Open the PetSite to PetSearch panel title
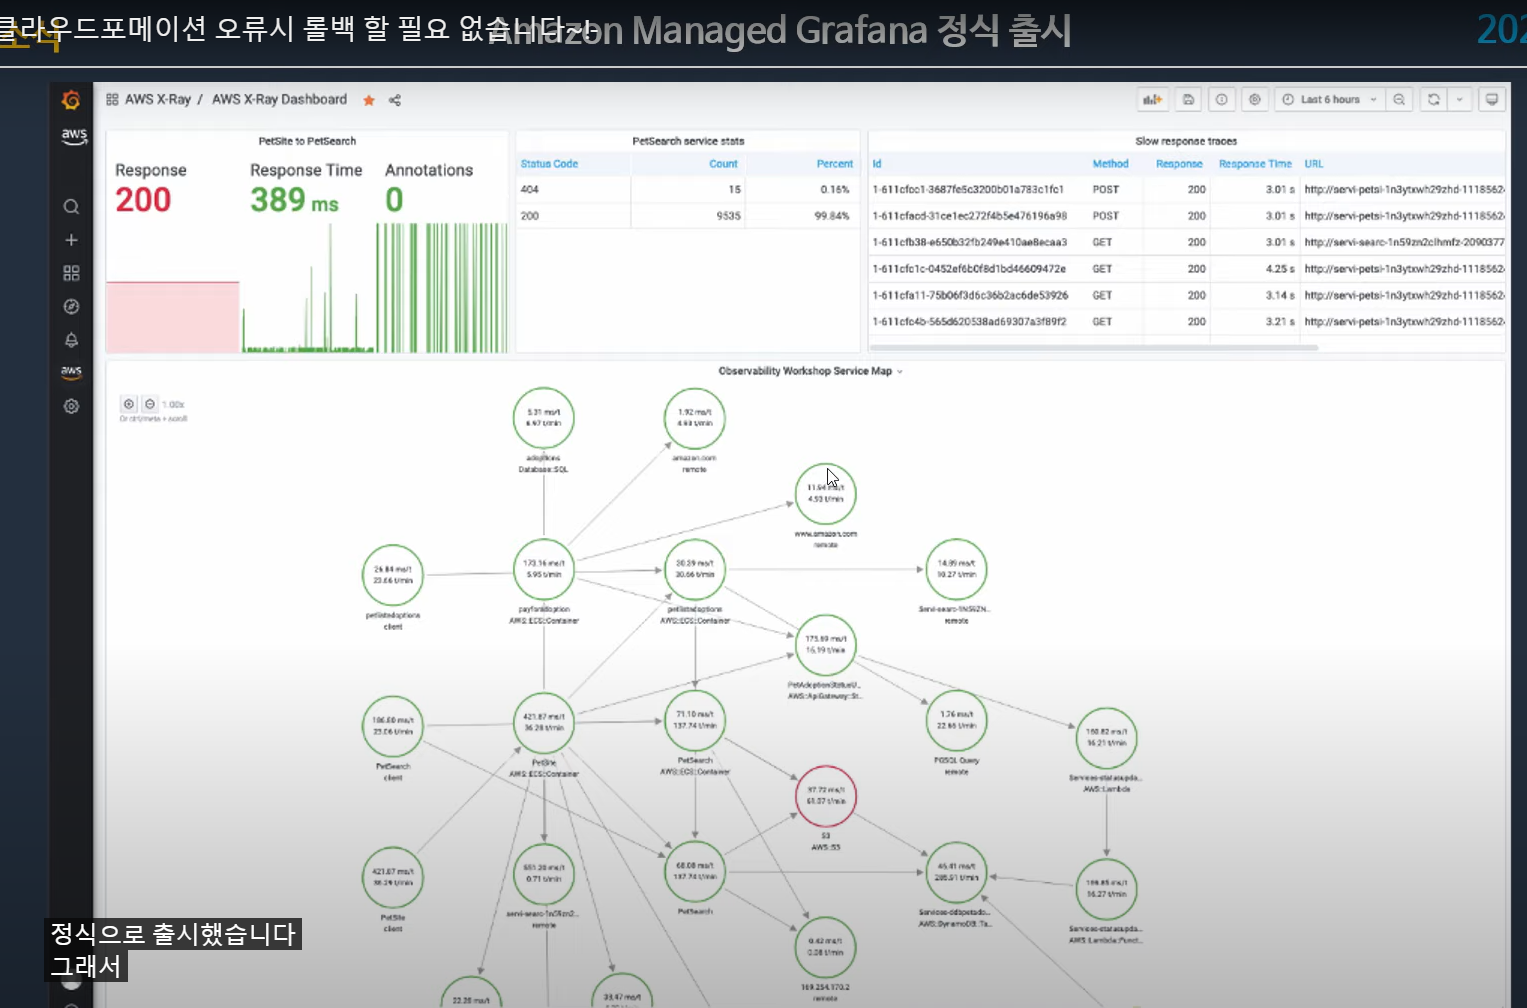This screenshot has height=1008, width=1527. click(307, 141)
